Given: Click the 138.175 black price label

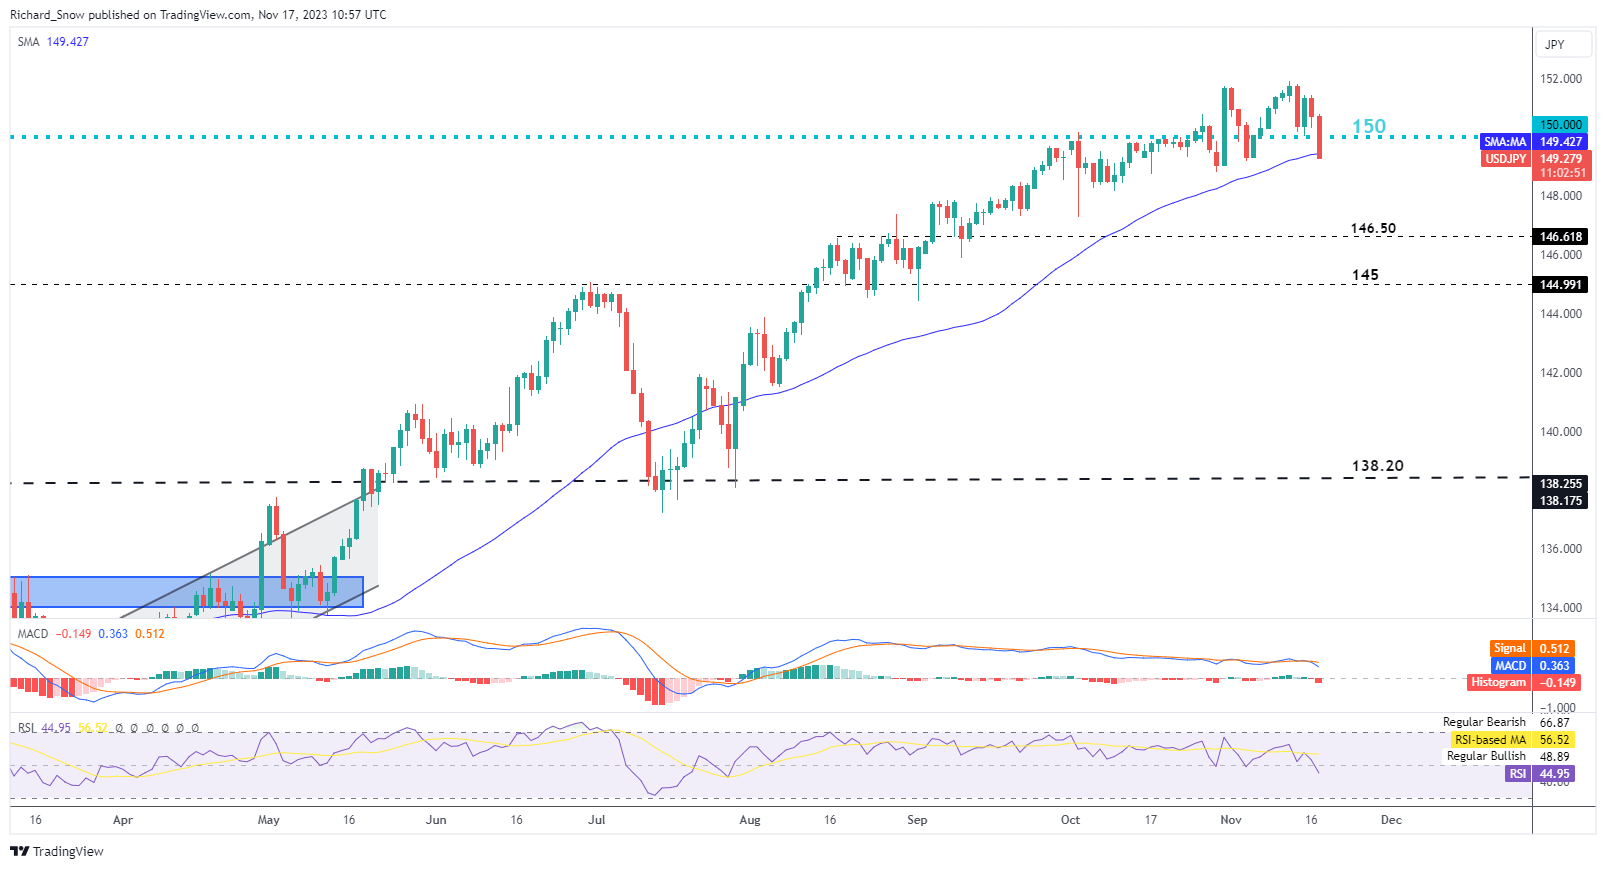Looking at the screenshot, I should pyautogui.click(x=1561, y=500).
